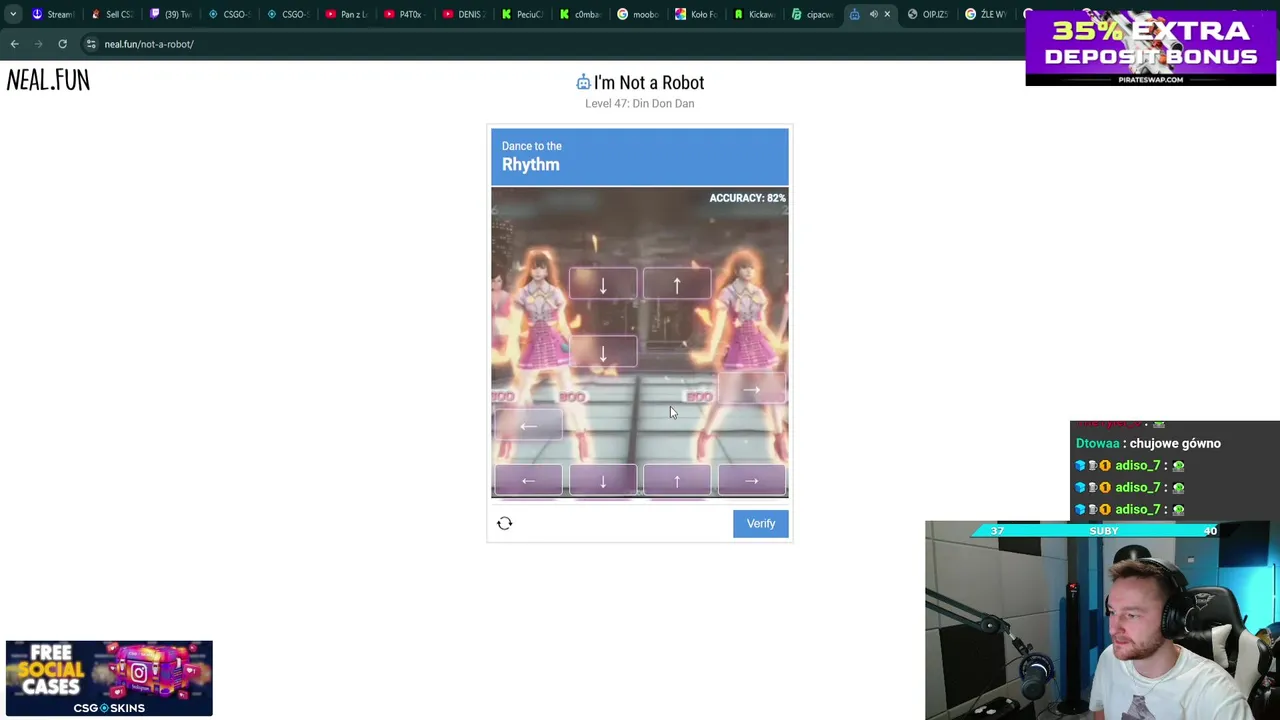Click the 35% Extra Deposit Bonus banner
The width and height of the screenshot is (1280, 720).
coord(1151,48)
